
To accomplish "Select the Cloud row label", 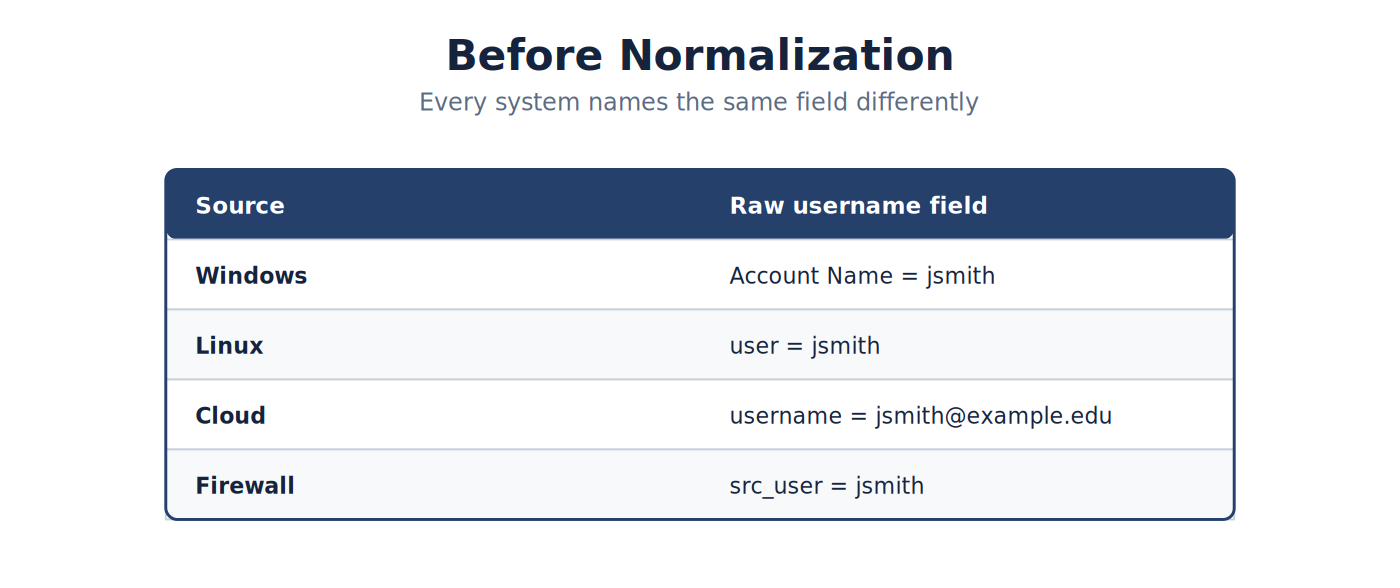I will [x=230, y=416].
